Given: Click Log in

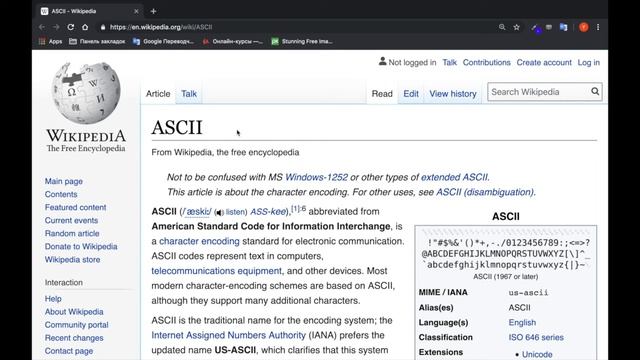Looking at the screenshot, I should point(589,62).
